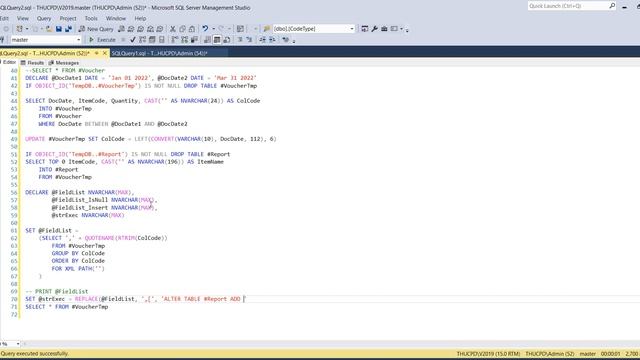The height and width of the screenshot is (360, 640).
Task: Parse the query with the checkmark icon
Action: pyautogui.click(x=133, y=40)
